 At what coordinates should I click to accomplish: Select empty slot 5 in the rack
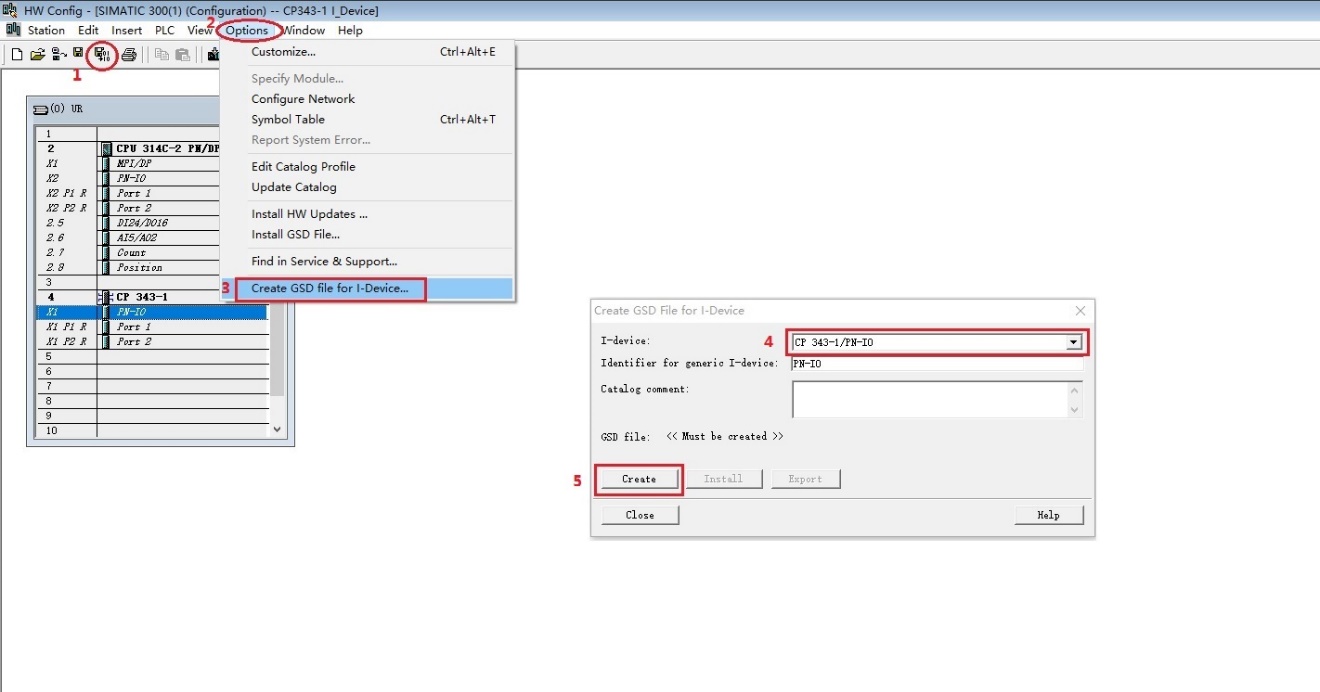click(x=152, y=356)
